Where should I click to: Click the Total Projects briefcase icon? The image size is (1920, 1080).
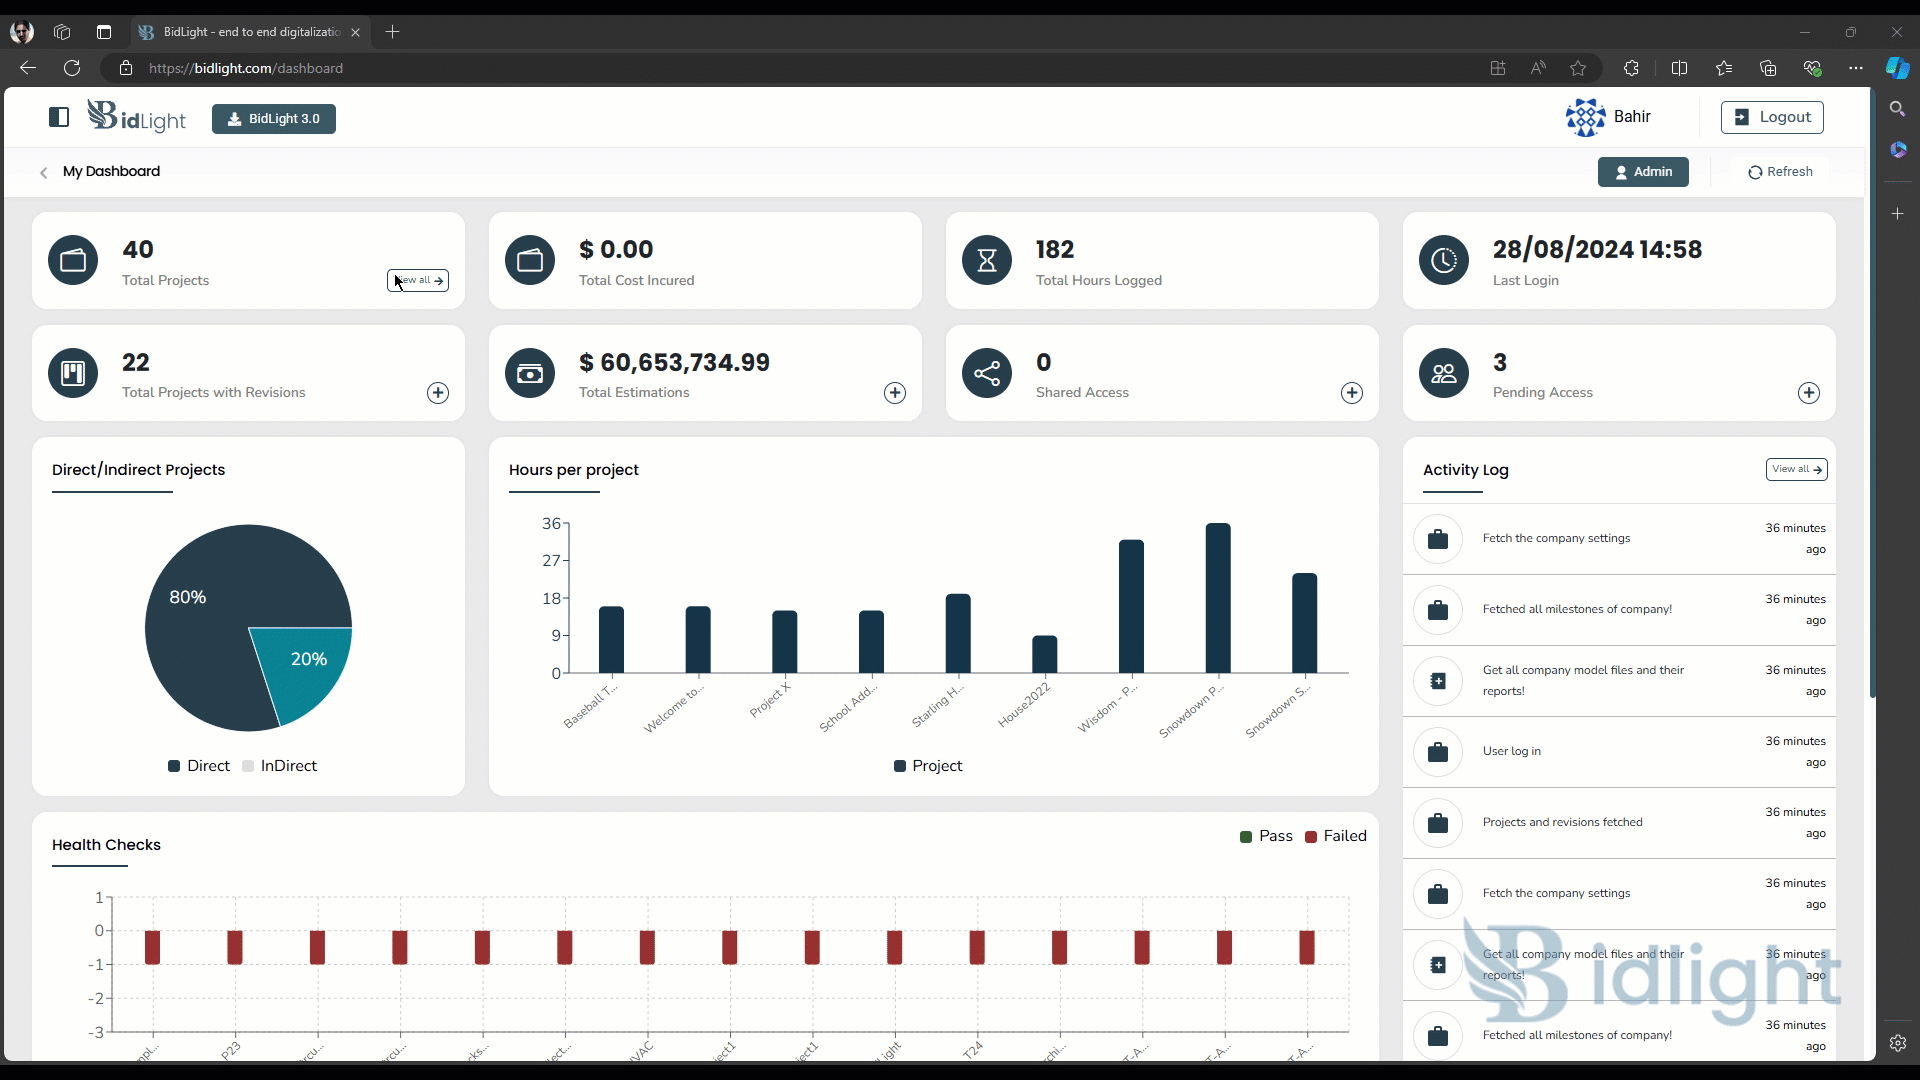[73, 260]
